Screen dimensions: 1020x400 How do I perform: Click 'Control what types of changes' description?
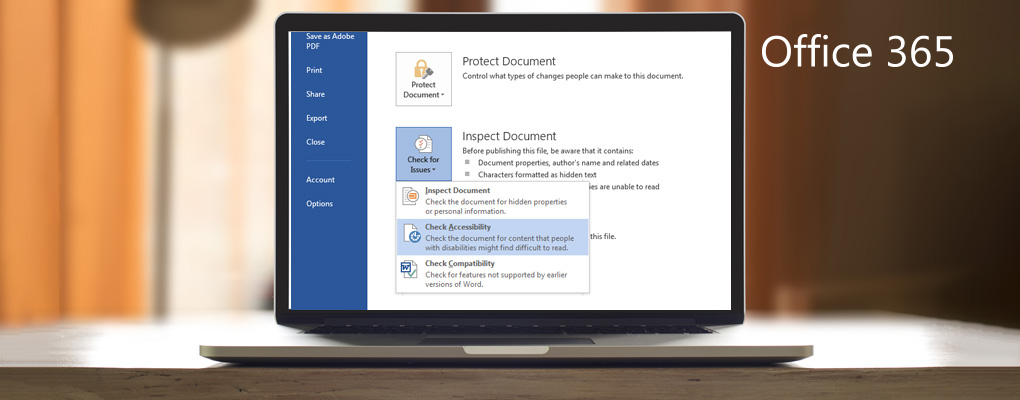click(572, 76)
